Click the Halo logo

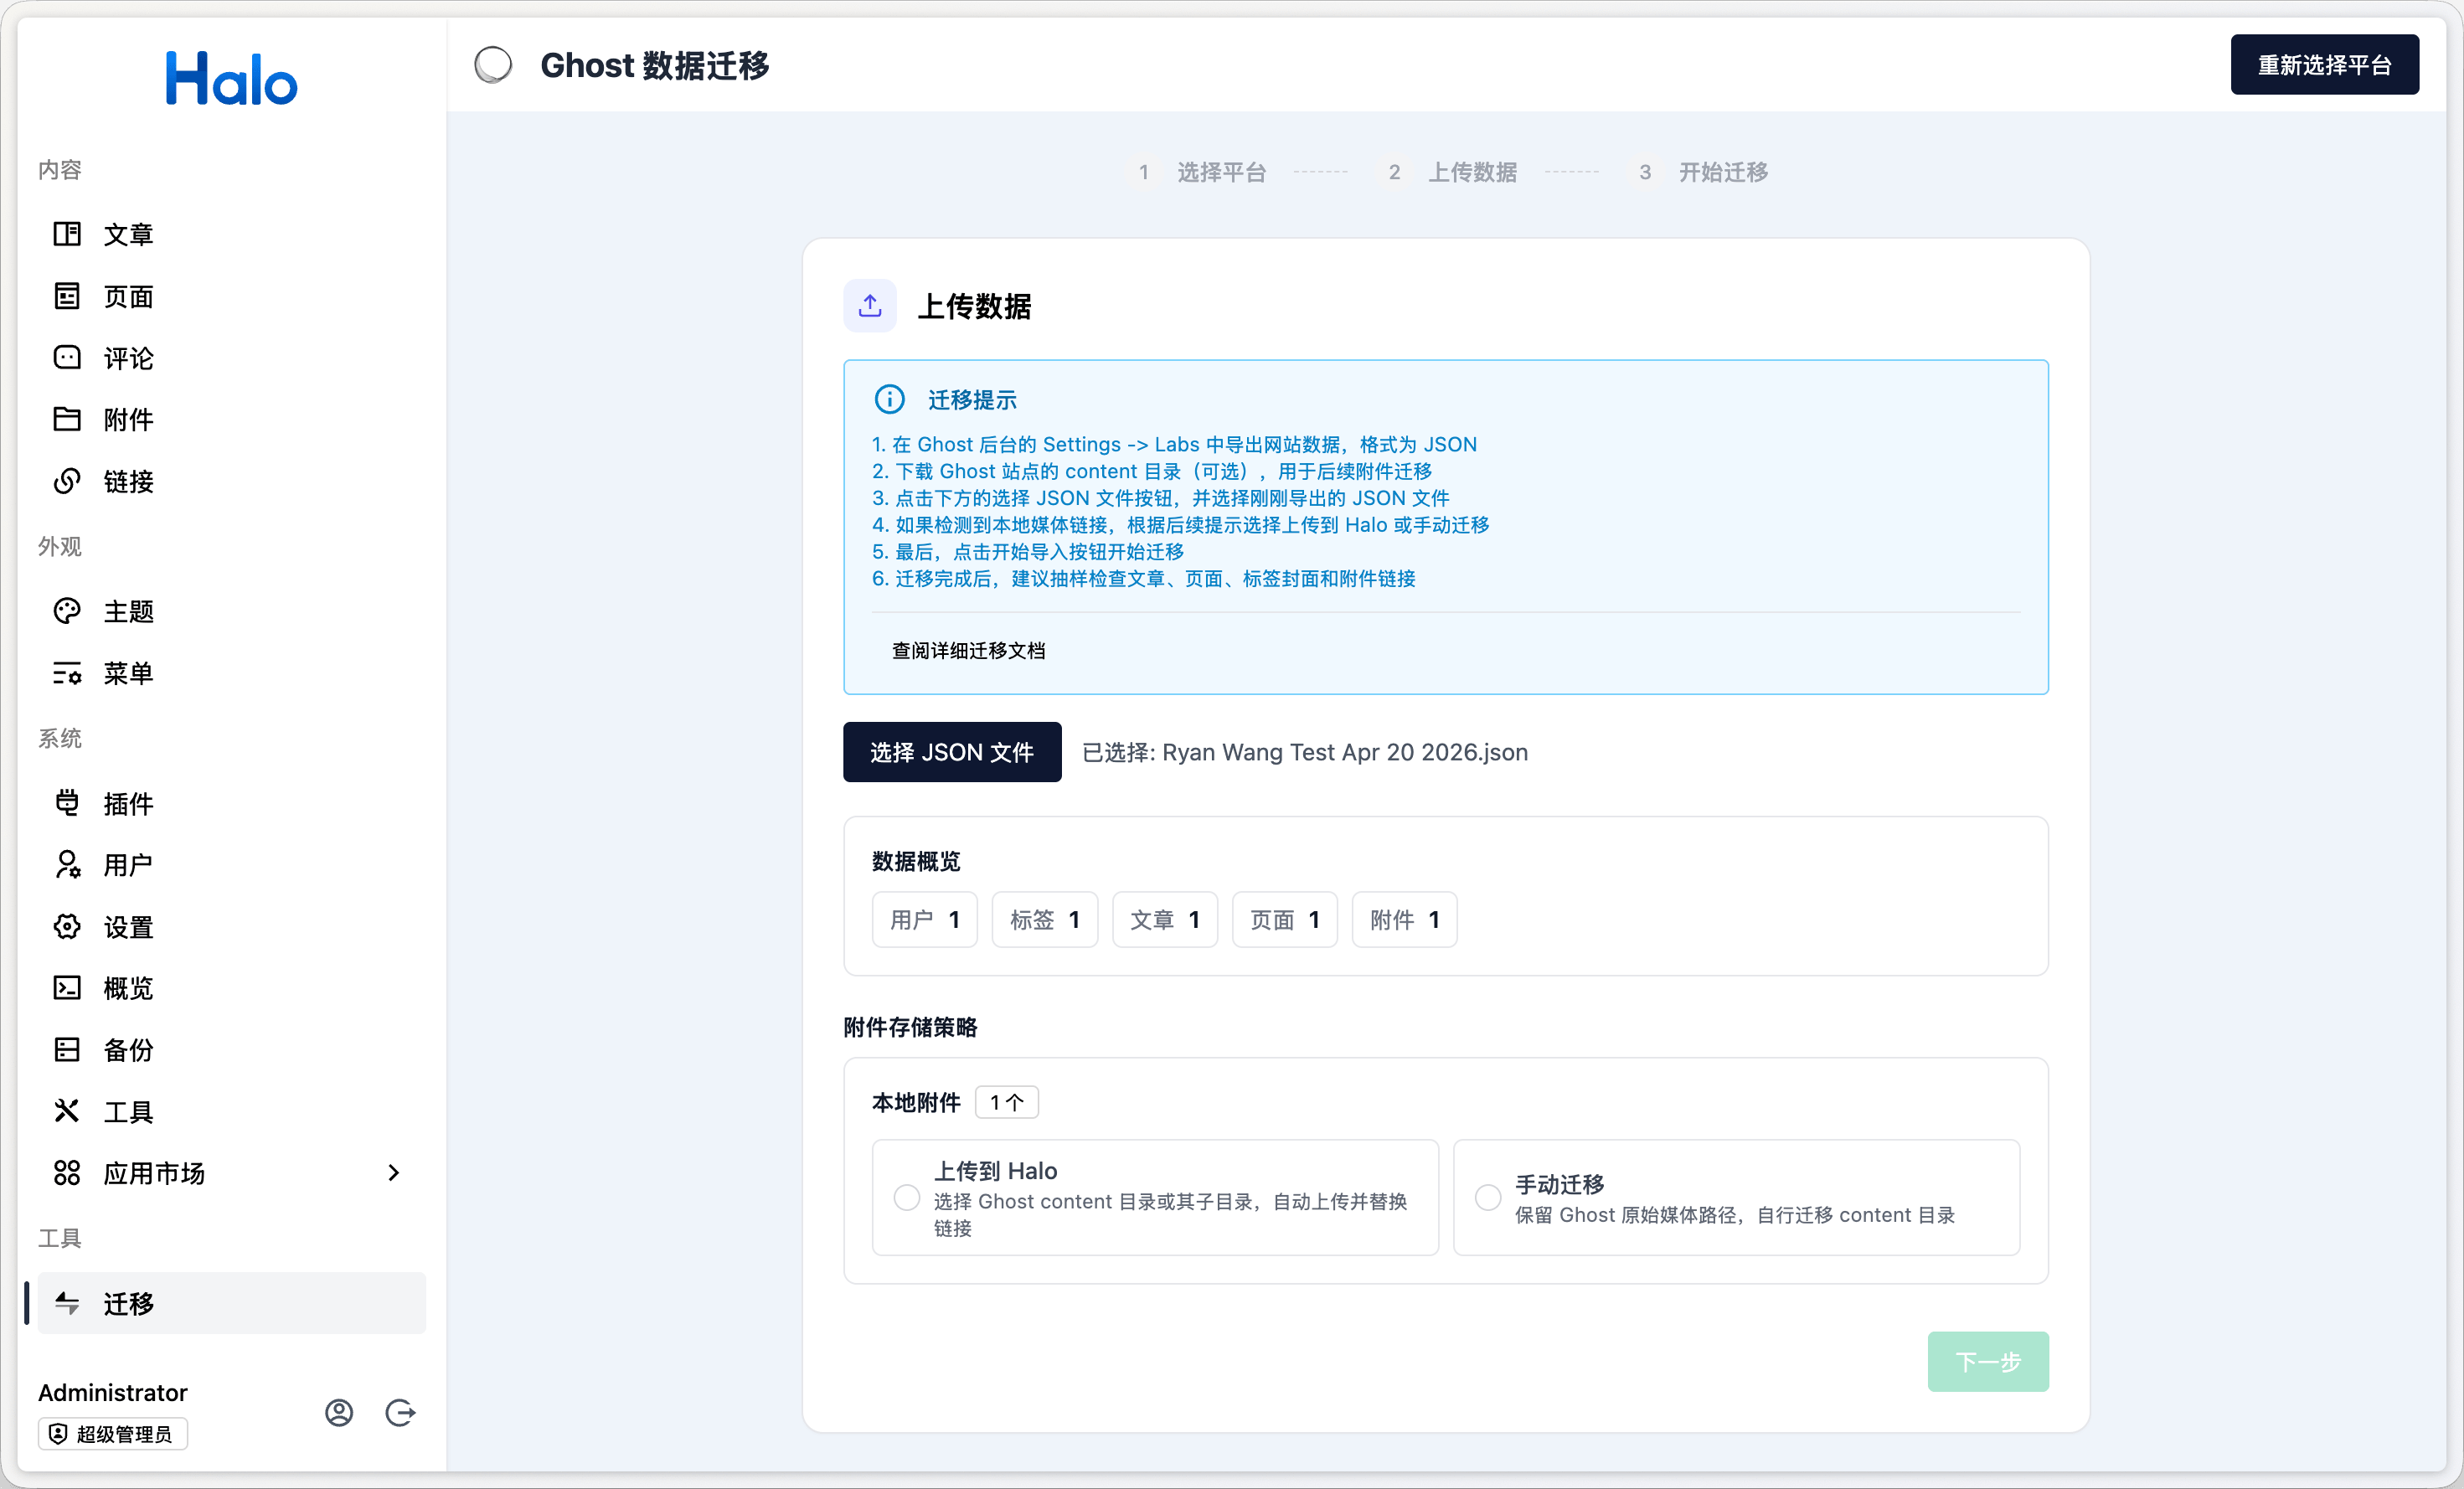click(231, 79)
